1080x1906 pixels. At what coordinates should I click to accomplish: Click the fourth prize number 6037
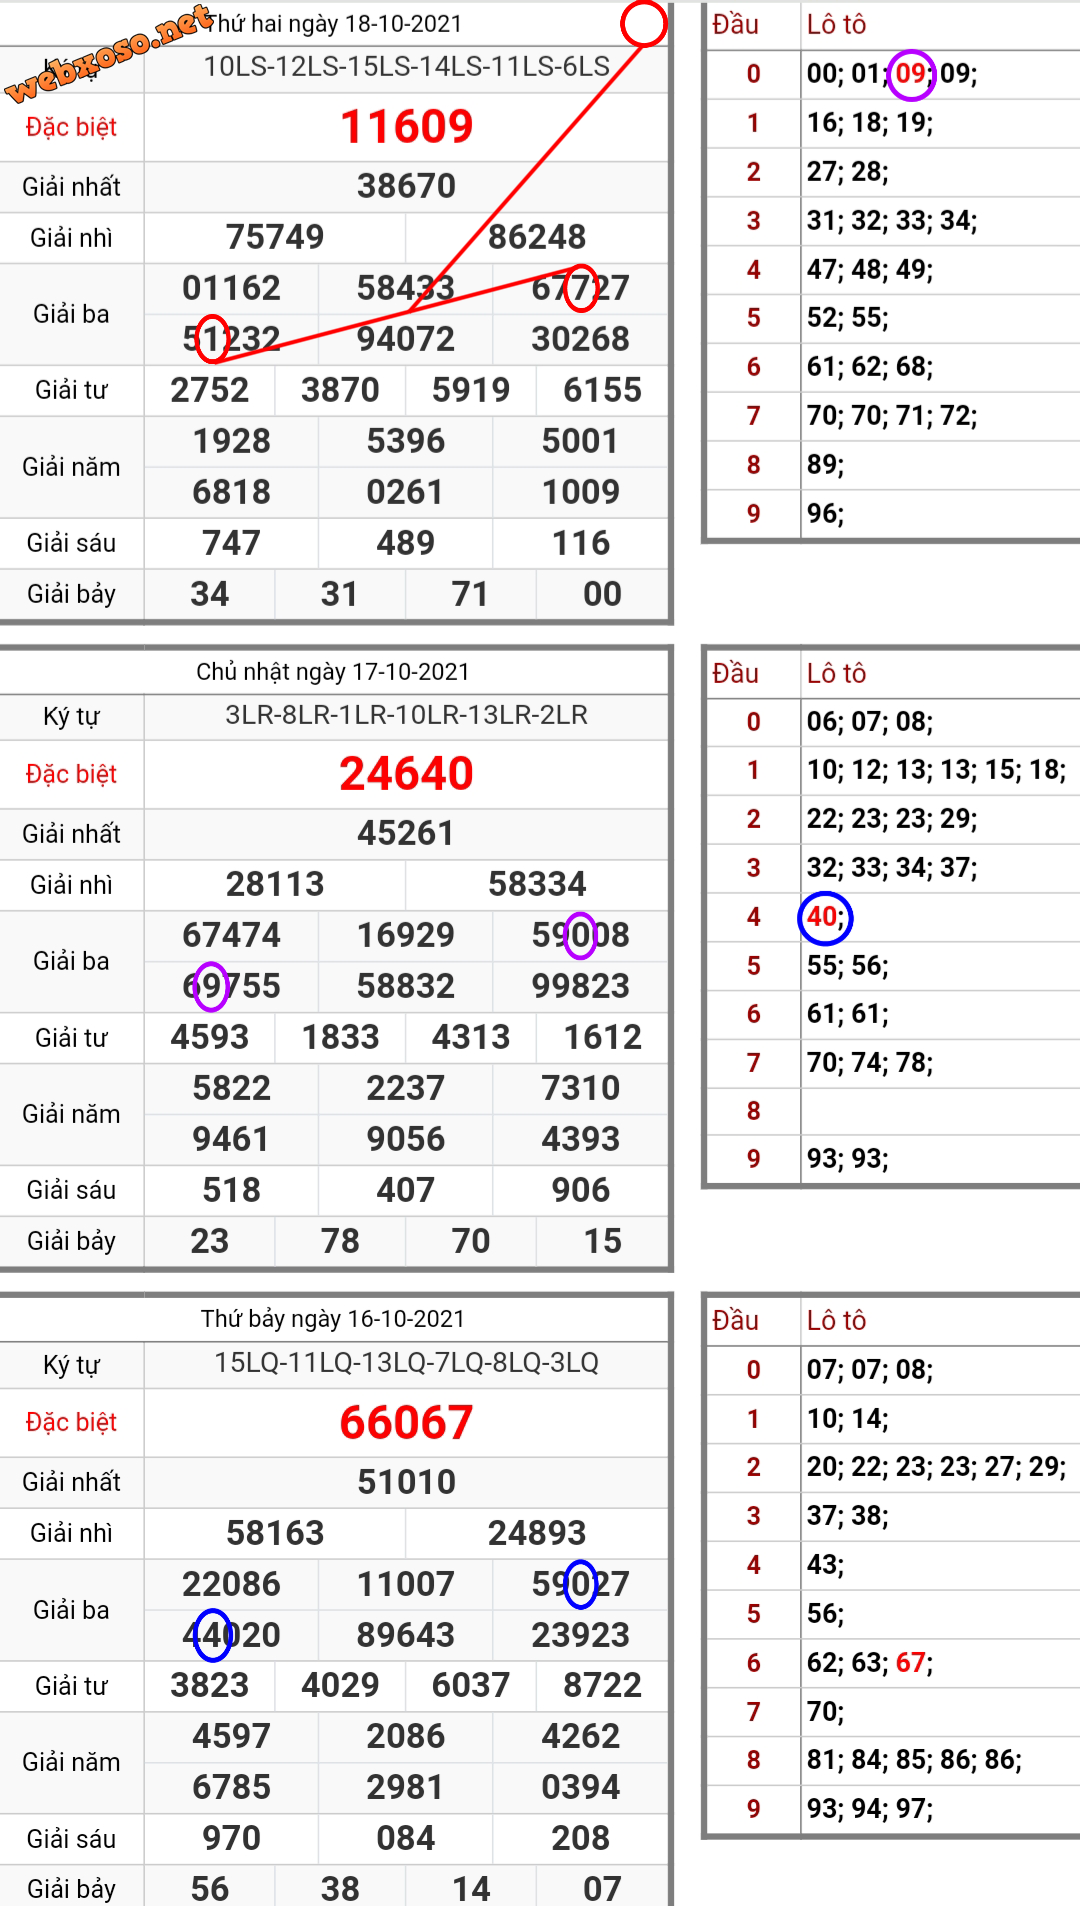tap(471, 1686)
